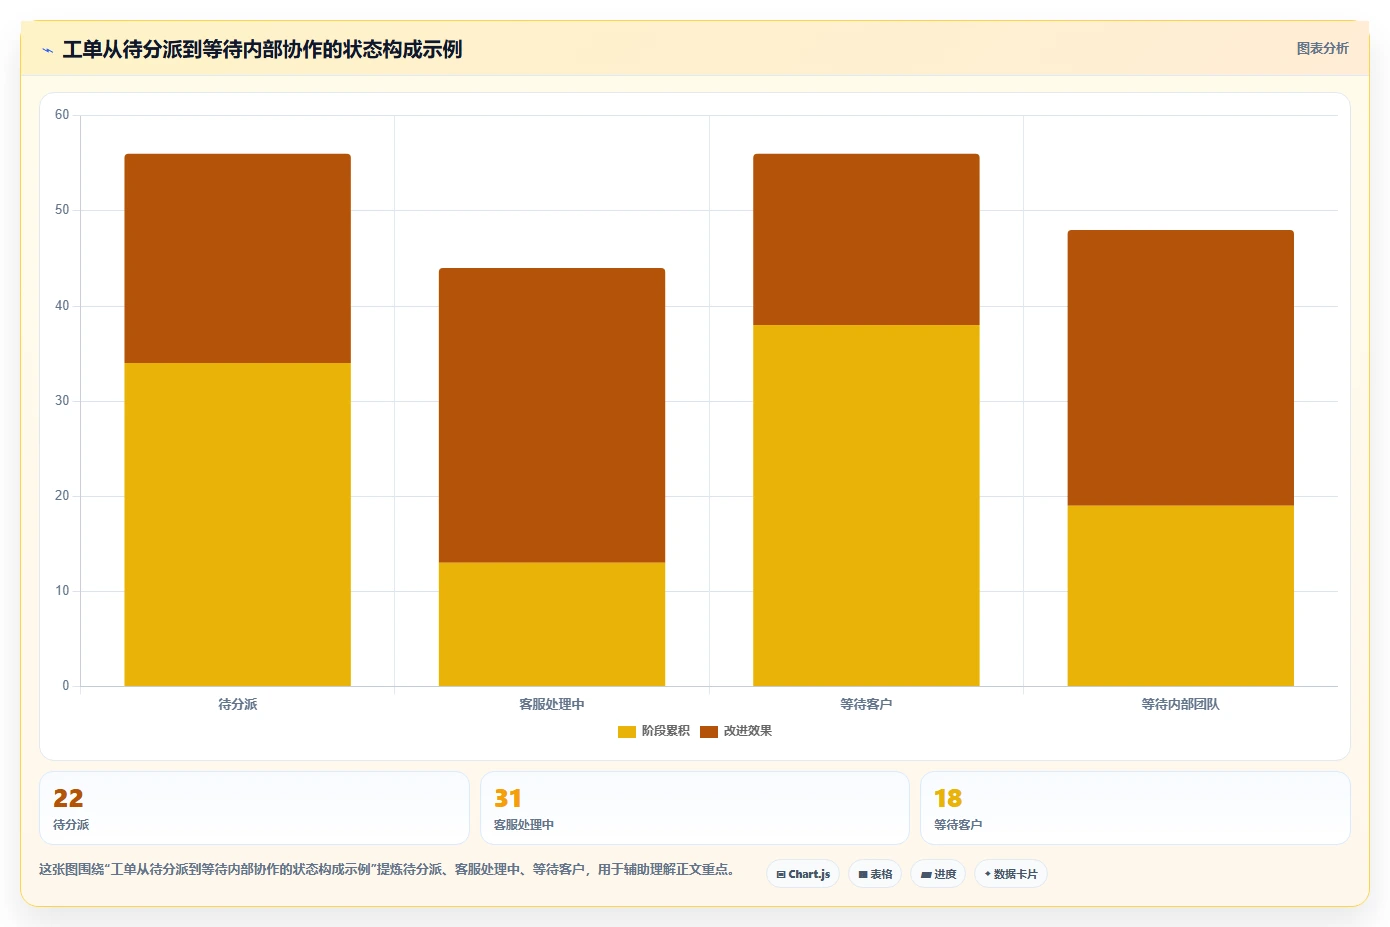The height and width of the screenshot is (927, 1390).
Task: Click the 待分派 x-axis label
Action: tap(238, 705)
